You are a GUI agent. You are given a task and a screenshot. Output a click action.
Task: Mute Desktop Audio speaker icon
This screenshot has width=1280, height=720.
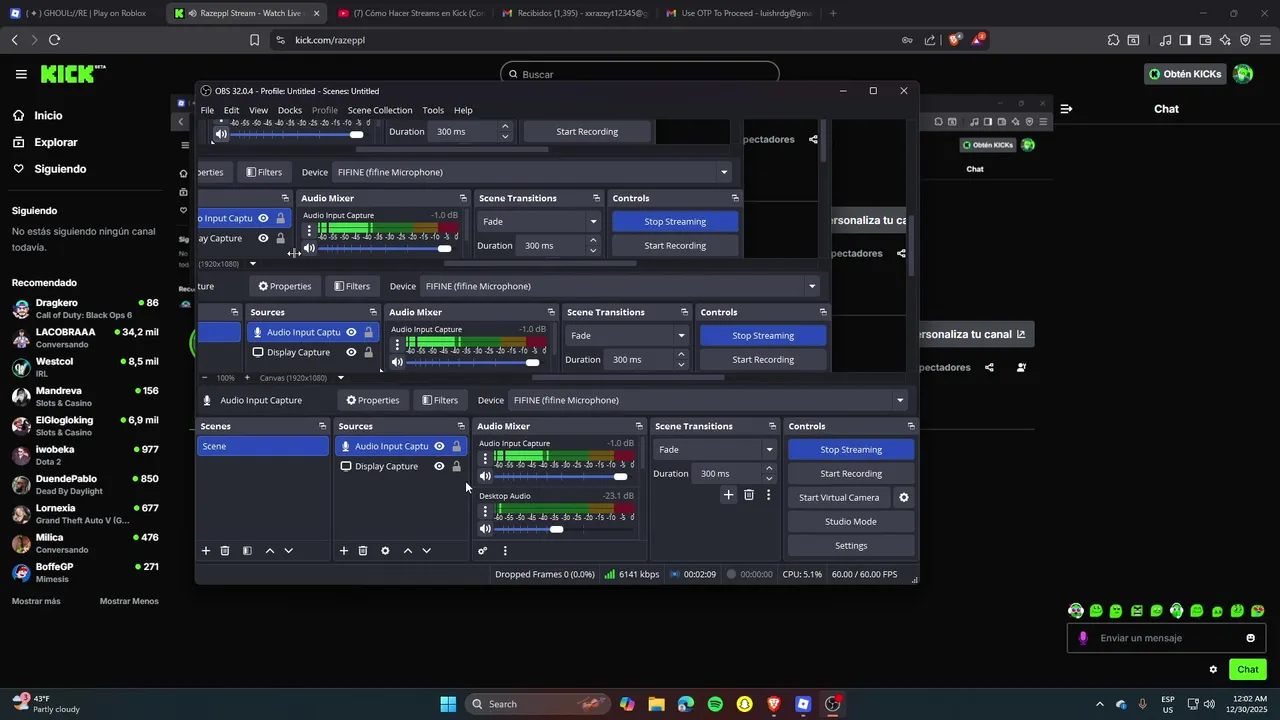click(485, 529)
